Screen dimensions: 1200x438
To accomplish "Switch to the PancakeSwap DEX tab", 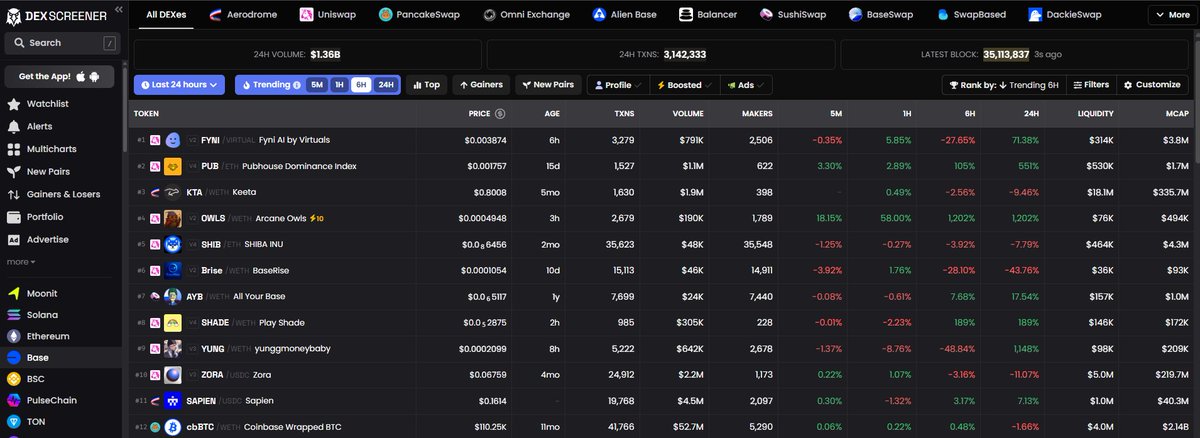I will (x=419, y=15).
